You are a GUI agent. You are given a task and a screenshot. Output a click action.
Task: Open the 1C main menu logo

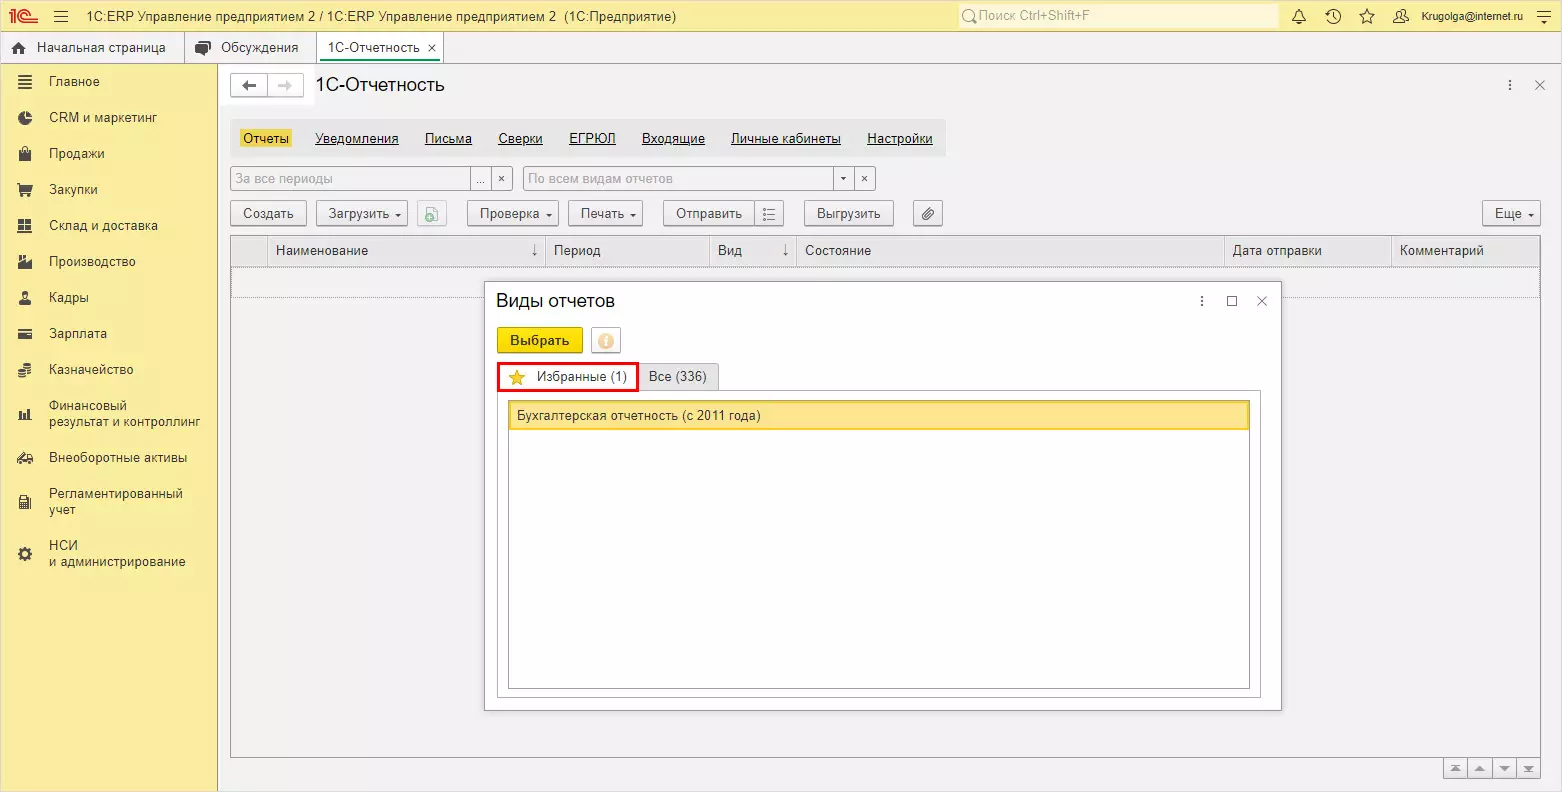(23, 16)
